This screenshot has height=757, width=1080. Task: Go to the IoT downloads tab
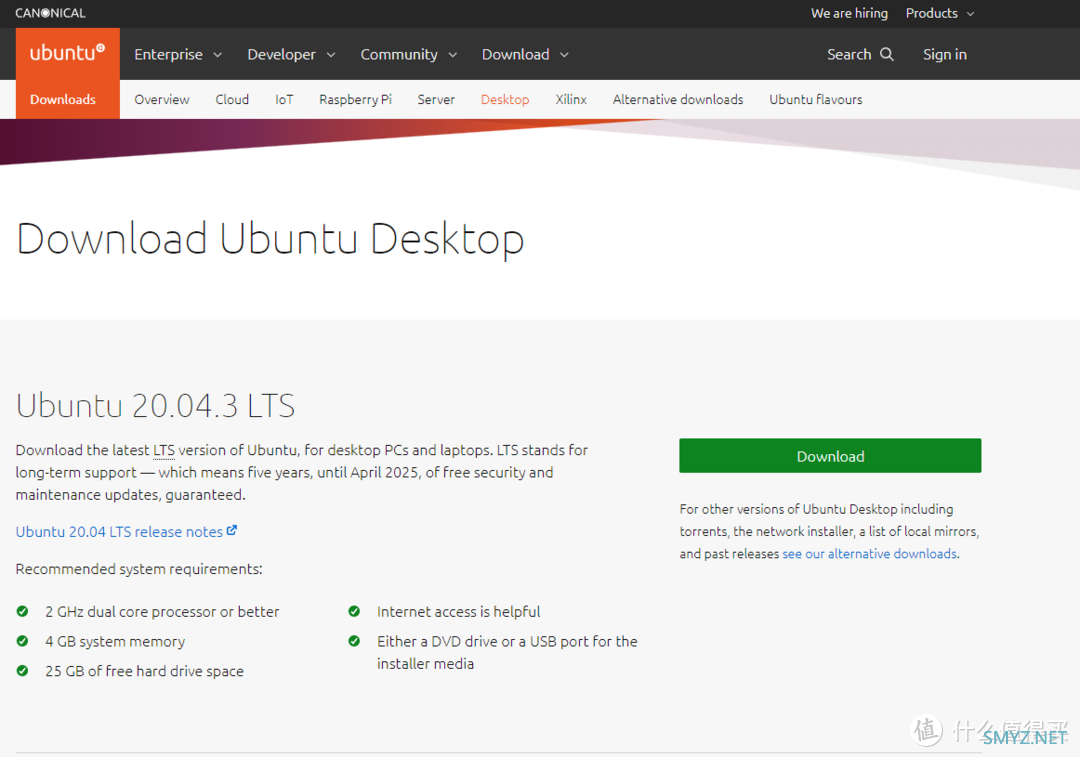point(284,99)
